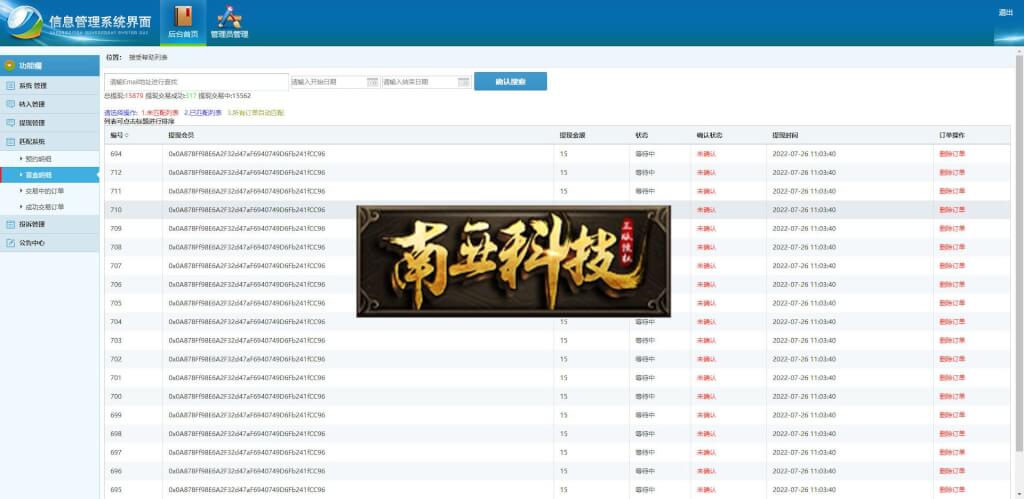
Task: Open 公告中心 in the sidebar
Action: pos(50,242)
